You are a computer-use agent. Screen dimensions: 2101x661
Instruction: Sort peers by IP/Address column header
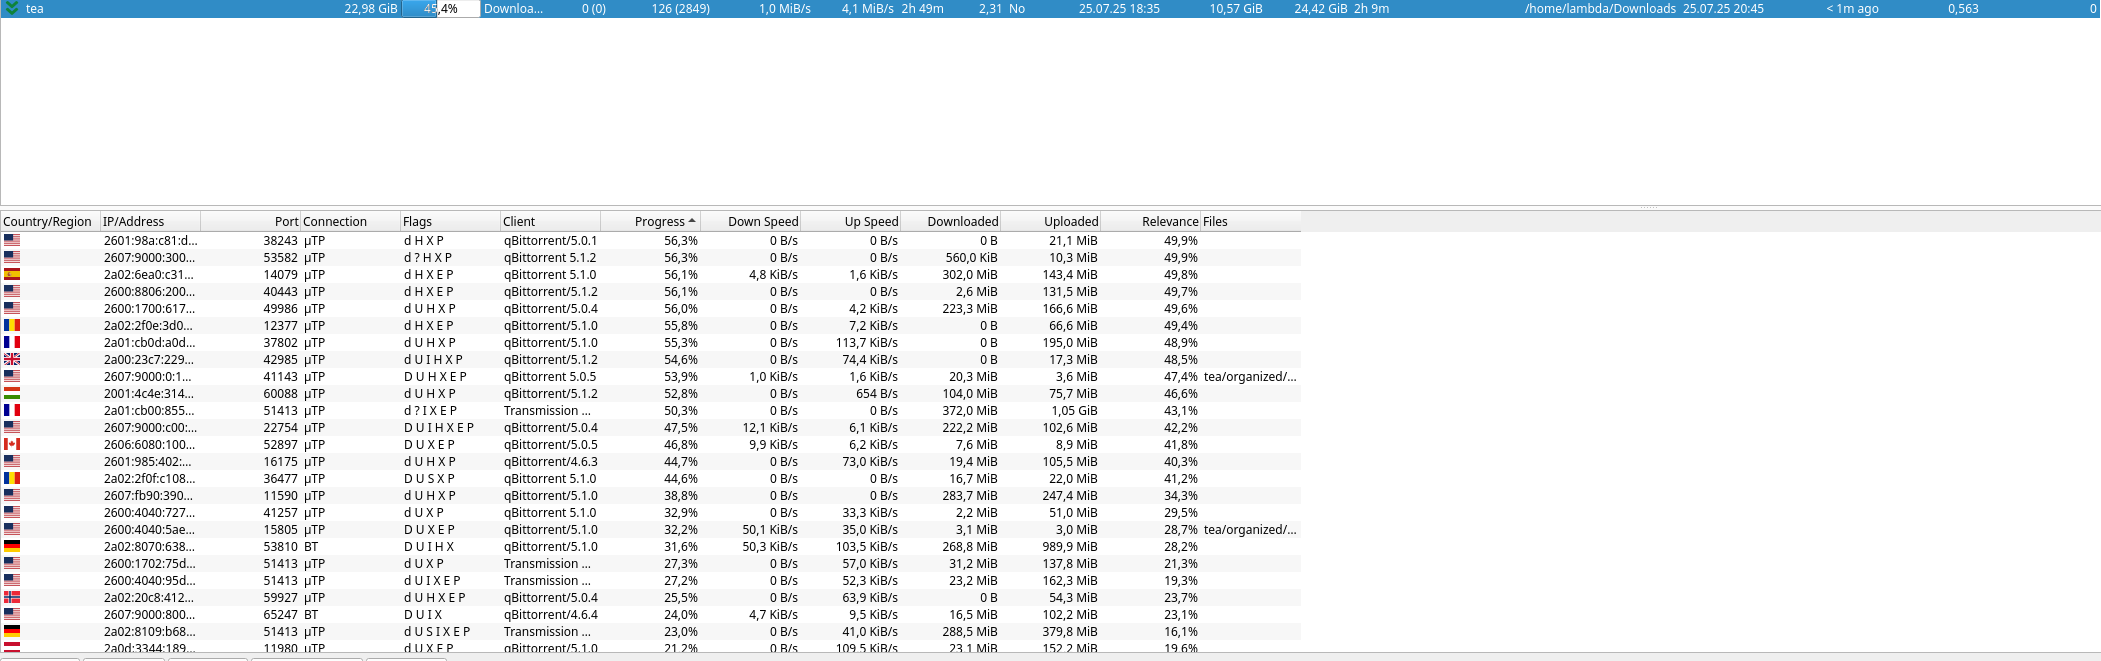click(x=150, y=221)
